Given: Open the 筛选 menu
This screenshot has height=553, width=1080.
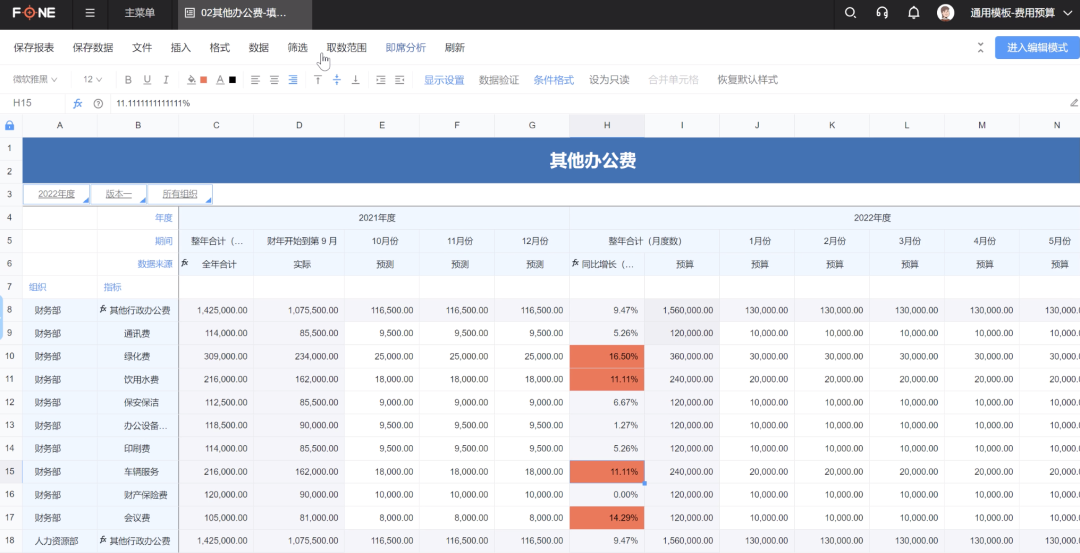Looking at the screenshot, I should [298, 48].
